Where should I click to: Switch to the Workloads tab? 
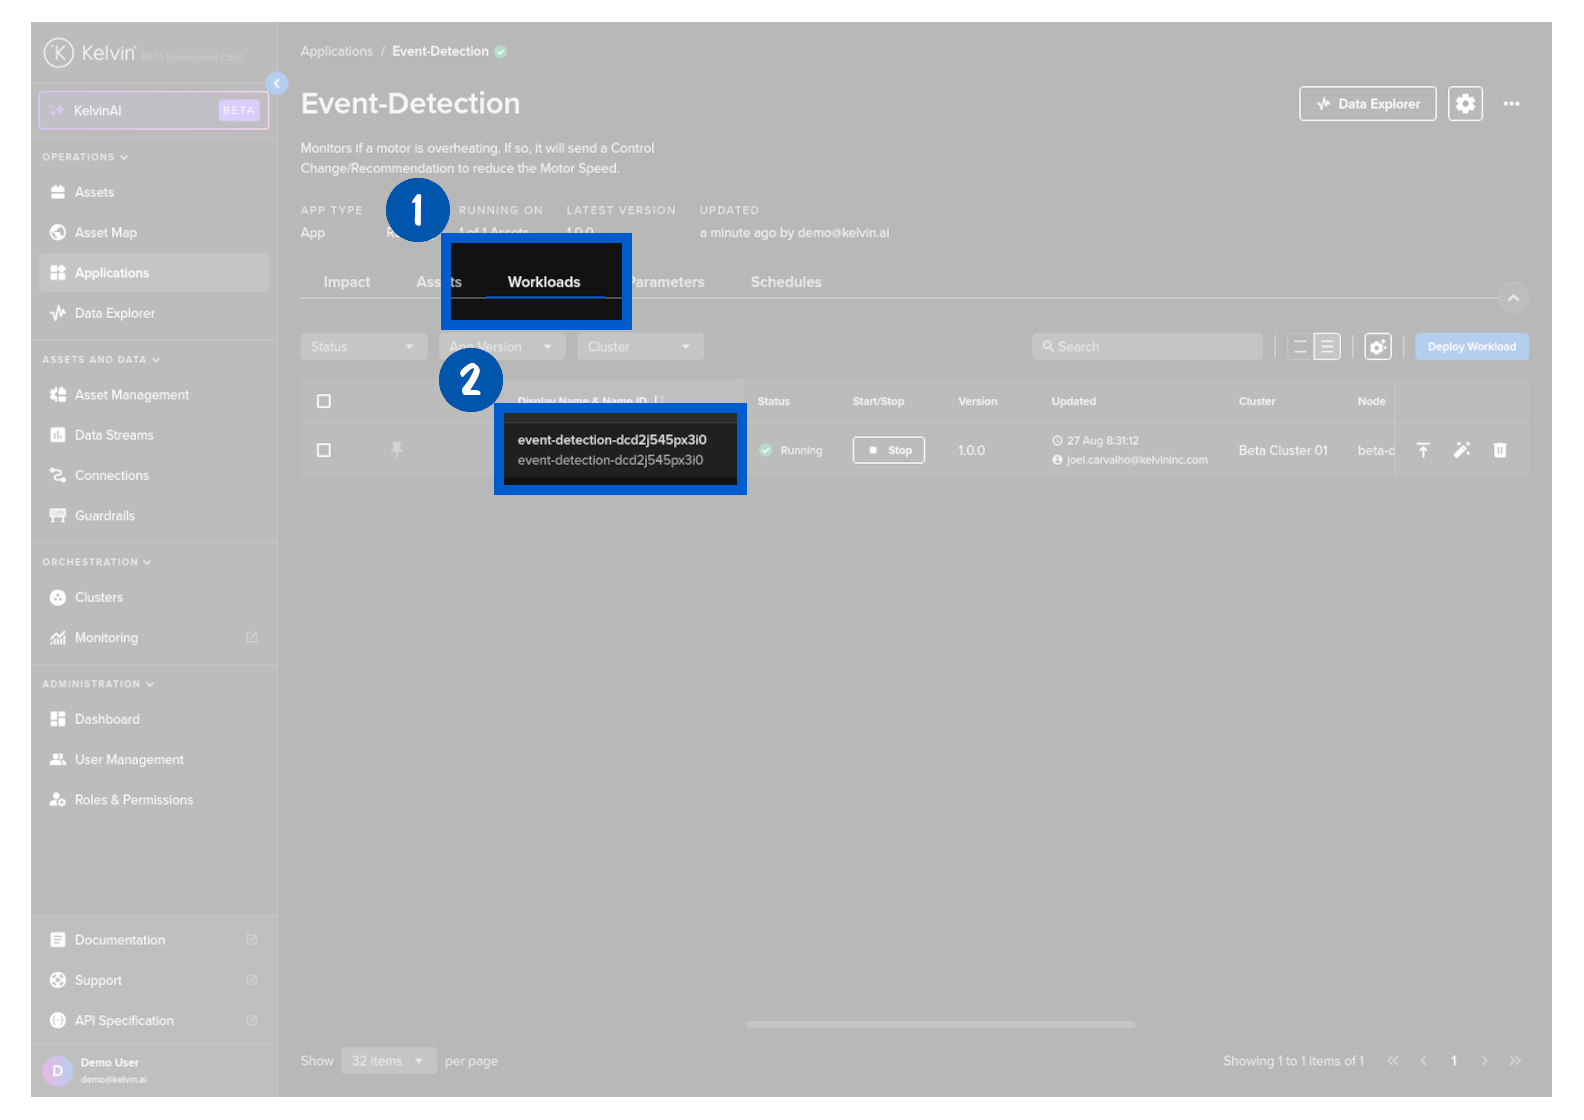pyautogui.click(x=544, y=282)
